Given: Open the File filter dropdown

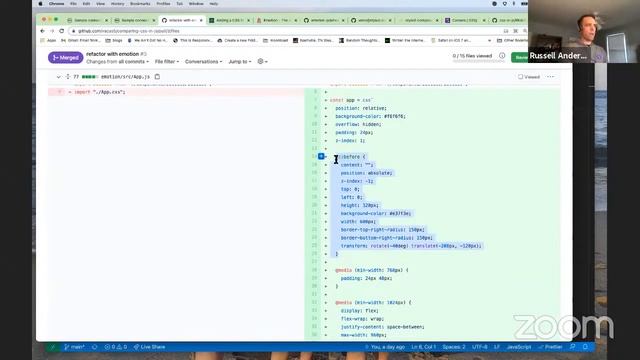Looking at the screenshot, I should click(x=167, y=62).
